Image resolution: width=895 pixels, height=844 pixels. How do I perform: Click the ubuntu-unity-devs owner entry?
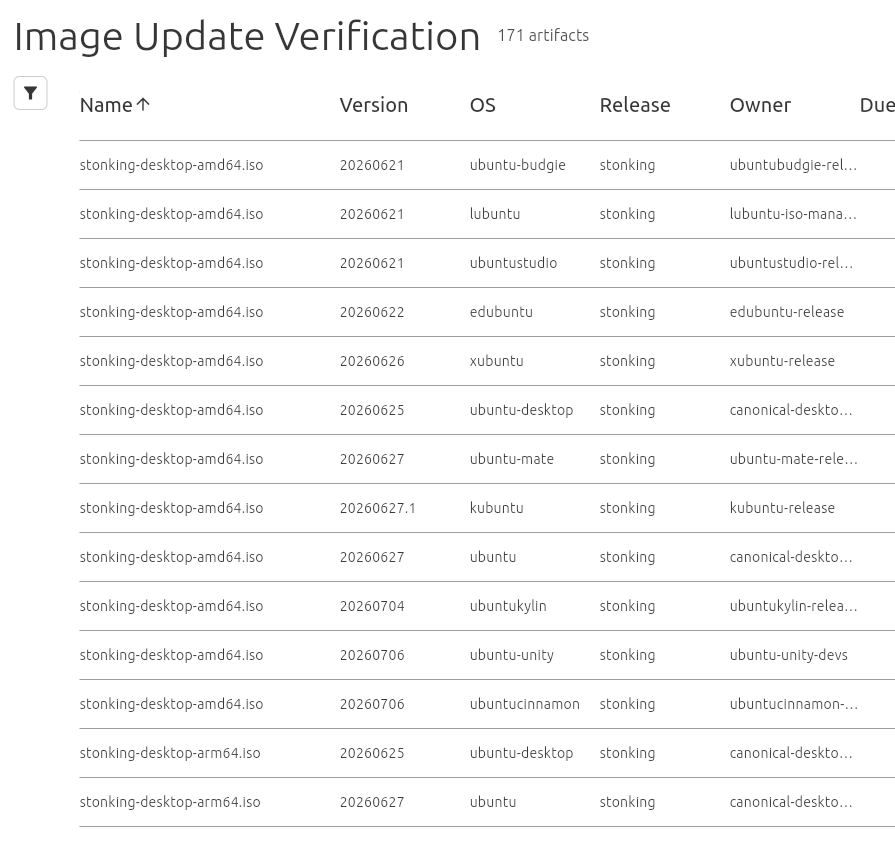tap(788, 655)
